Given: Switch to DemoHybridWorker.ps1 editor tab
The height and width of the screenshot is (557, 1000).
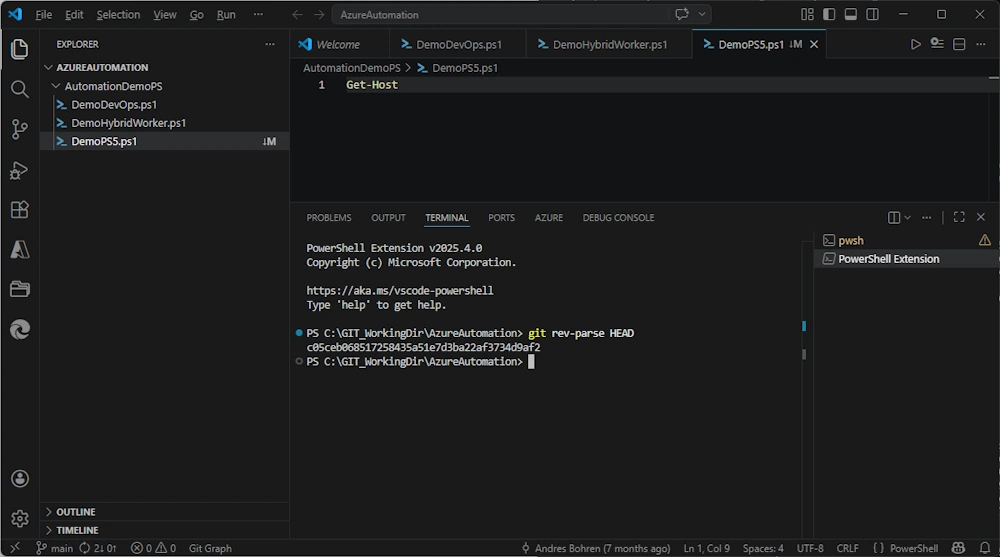Looking at the screenshot, I should coord(609,45).
